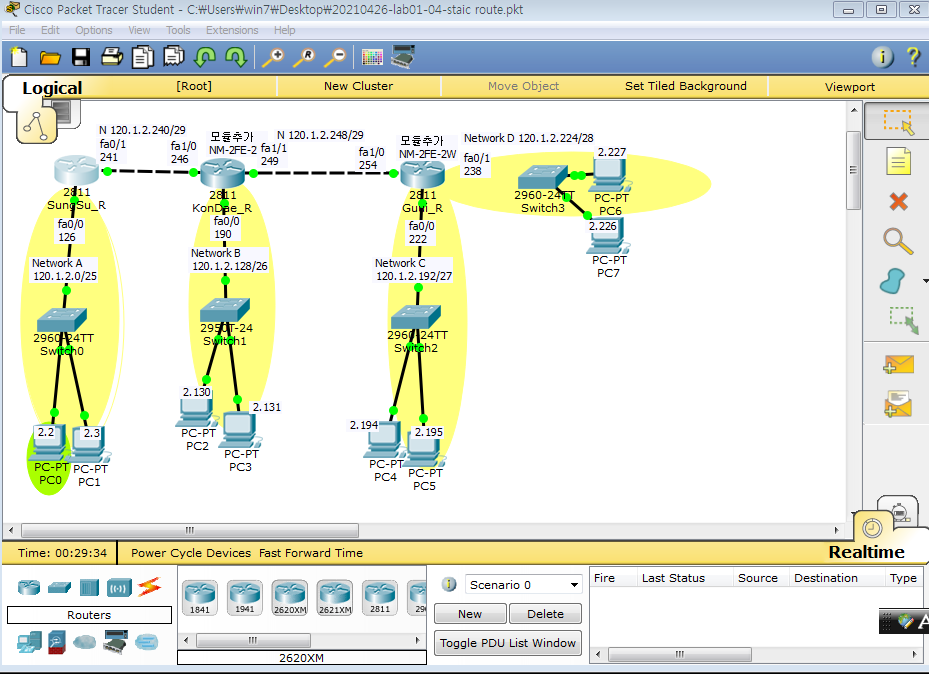
Task: Click the device model list right scroll arrow
Action: pyautogui.click(x=417, y=640)
